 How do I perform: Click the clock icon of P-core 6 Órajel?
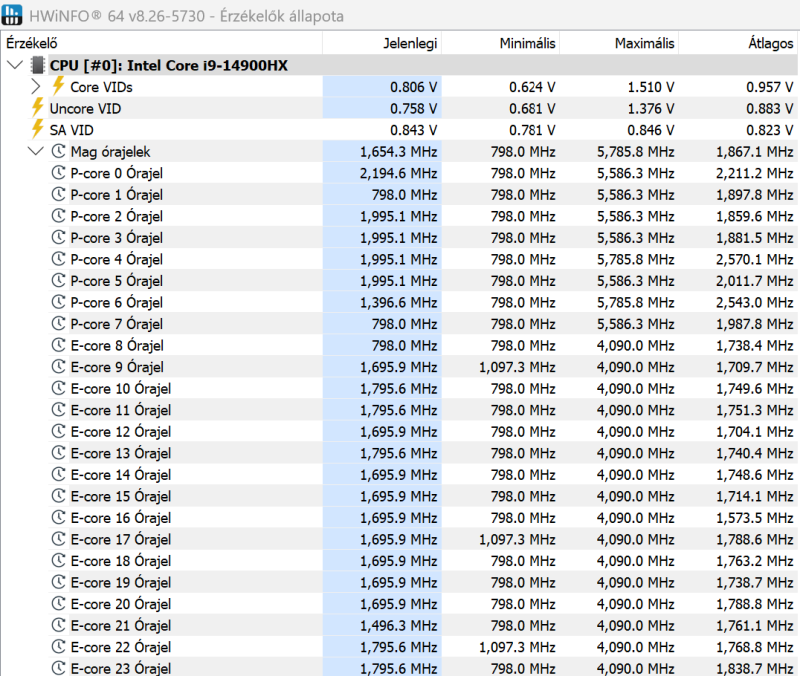coord(59,302)
